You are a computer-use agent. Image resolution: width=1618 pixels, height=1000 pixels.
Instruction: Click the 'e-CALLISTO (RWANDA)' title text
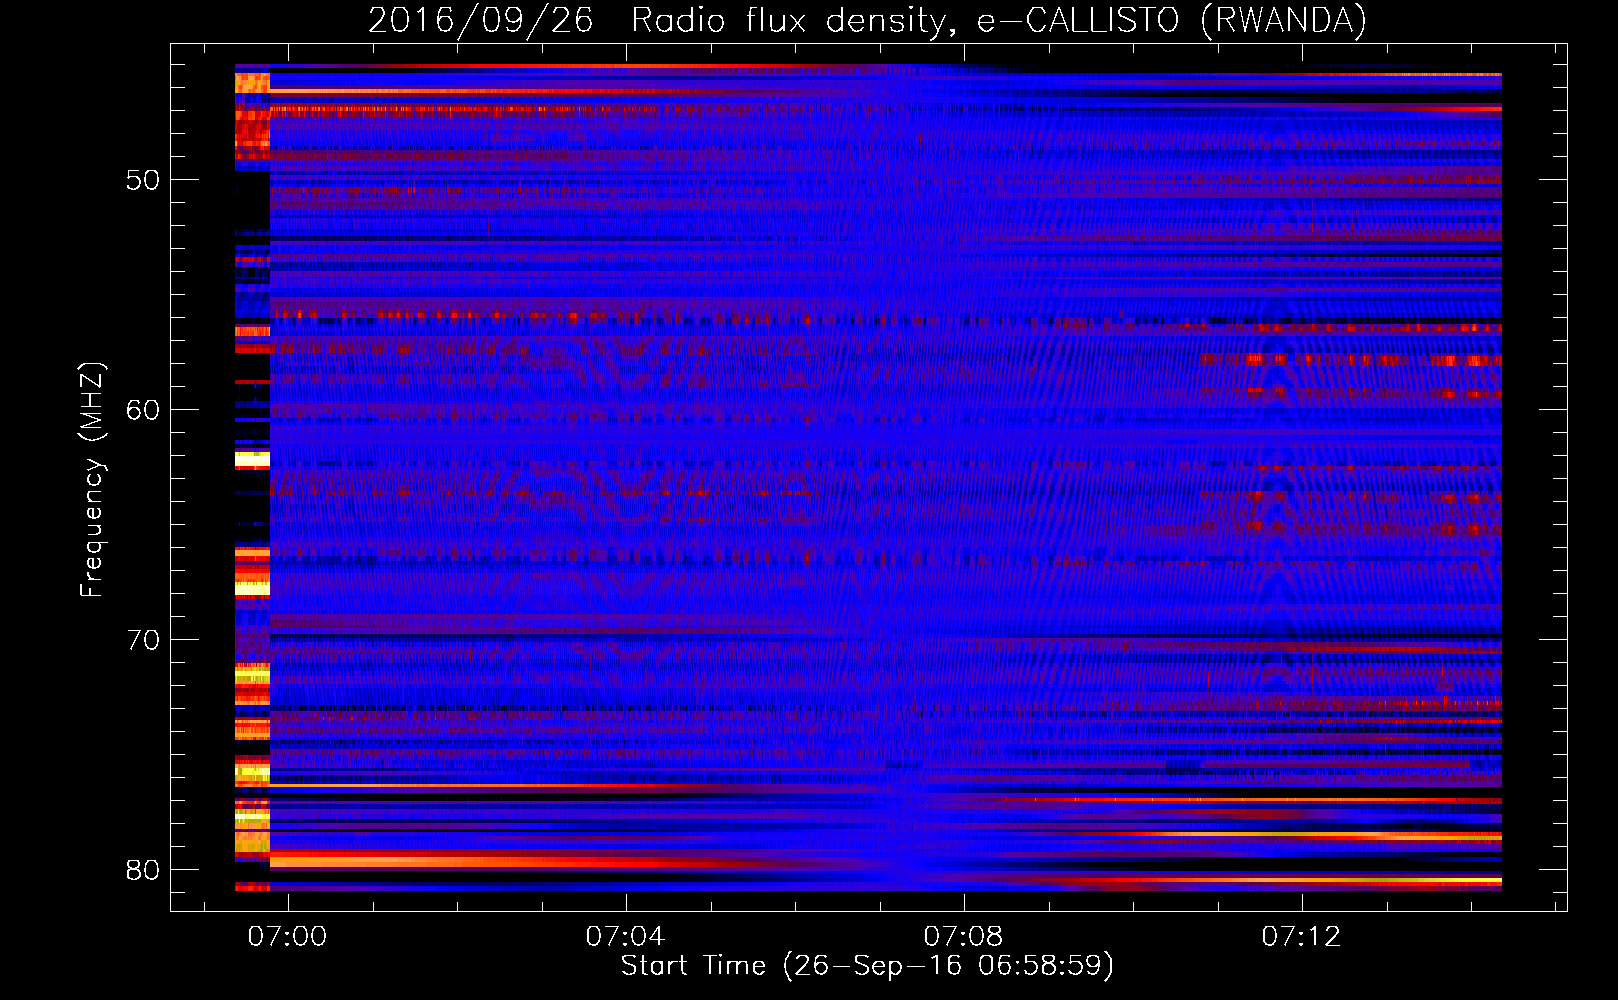point(1171,20)
